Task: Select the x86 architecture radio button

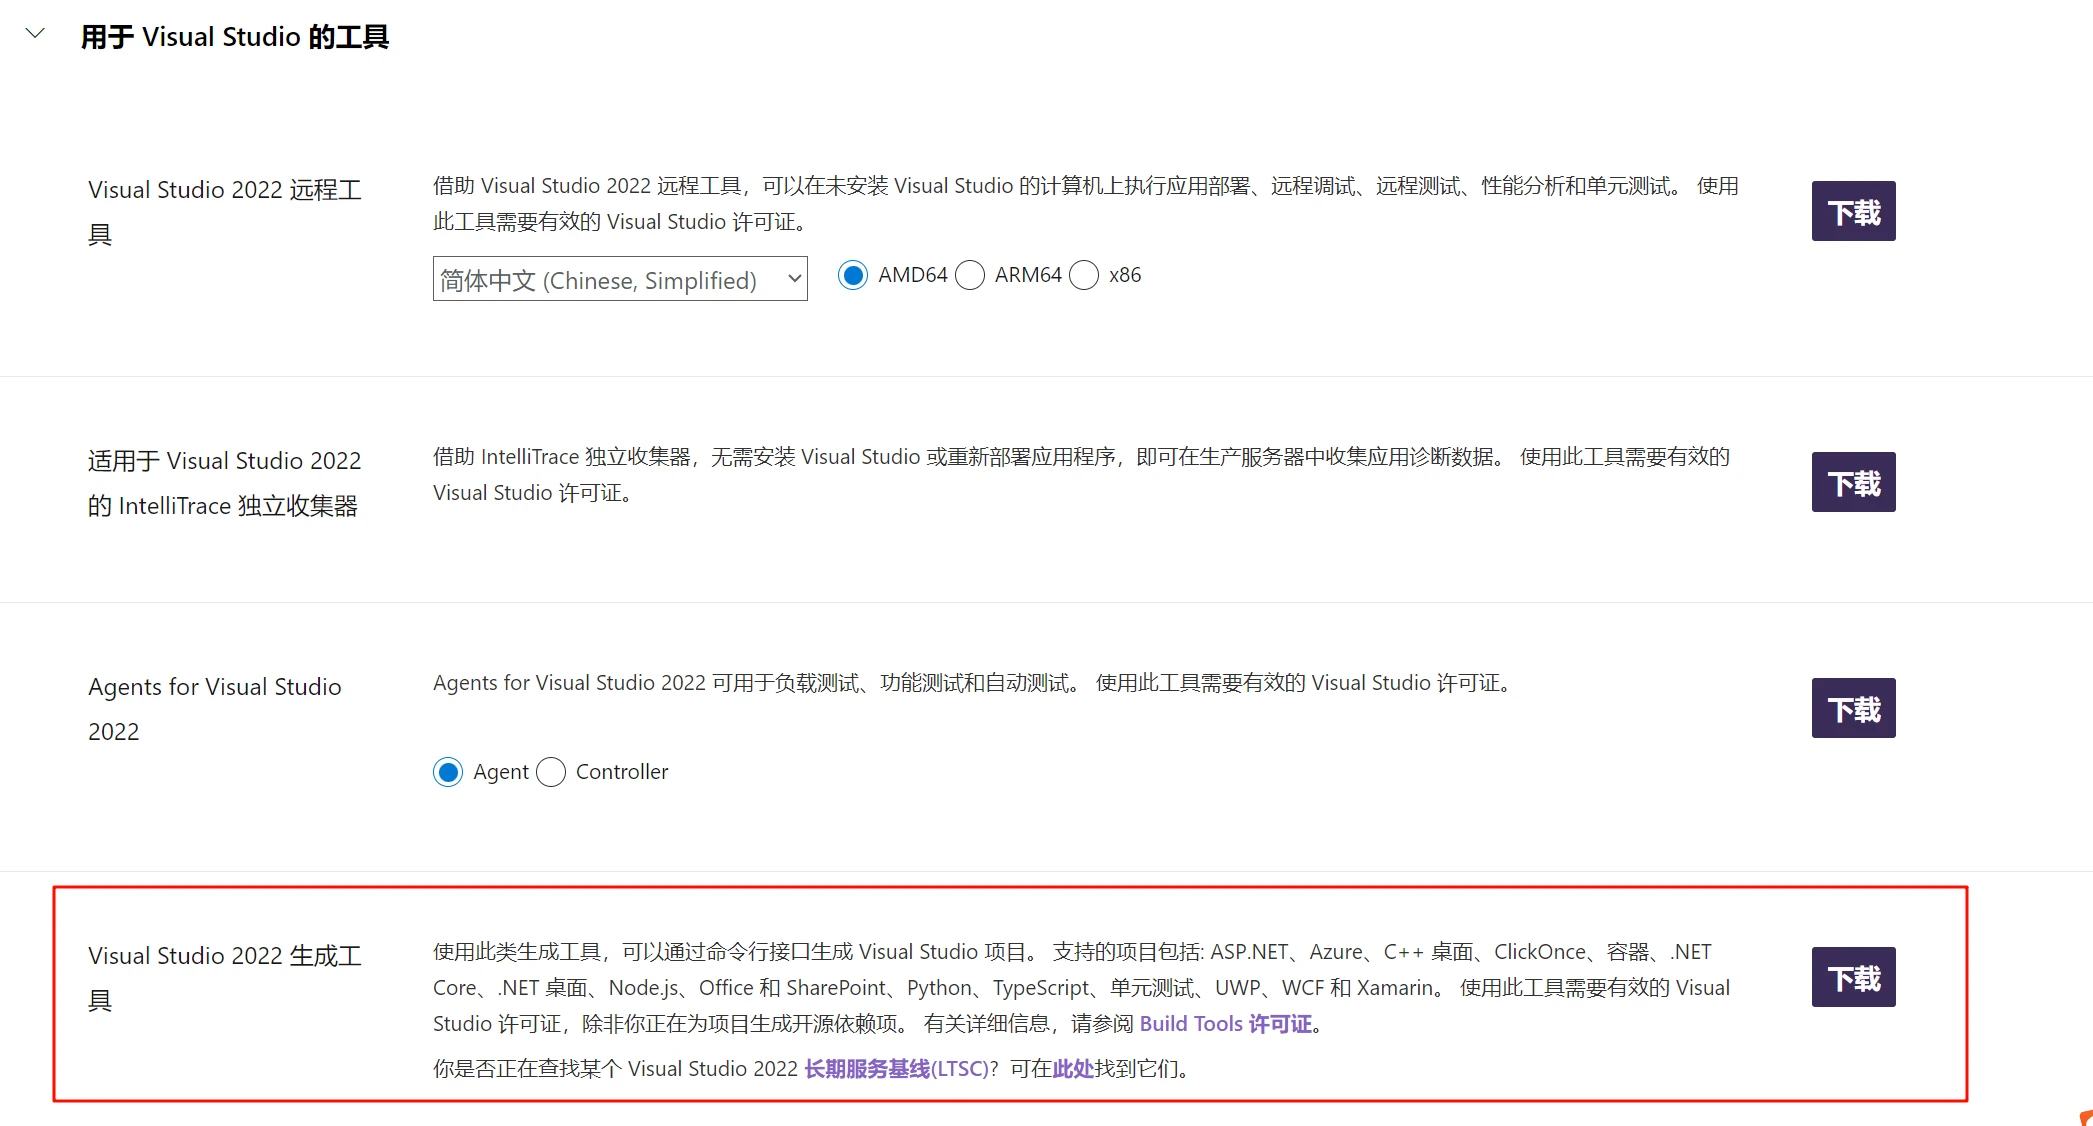Action: [x=1084, y=275]
